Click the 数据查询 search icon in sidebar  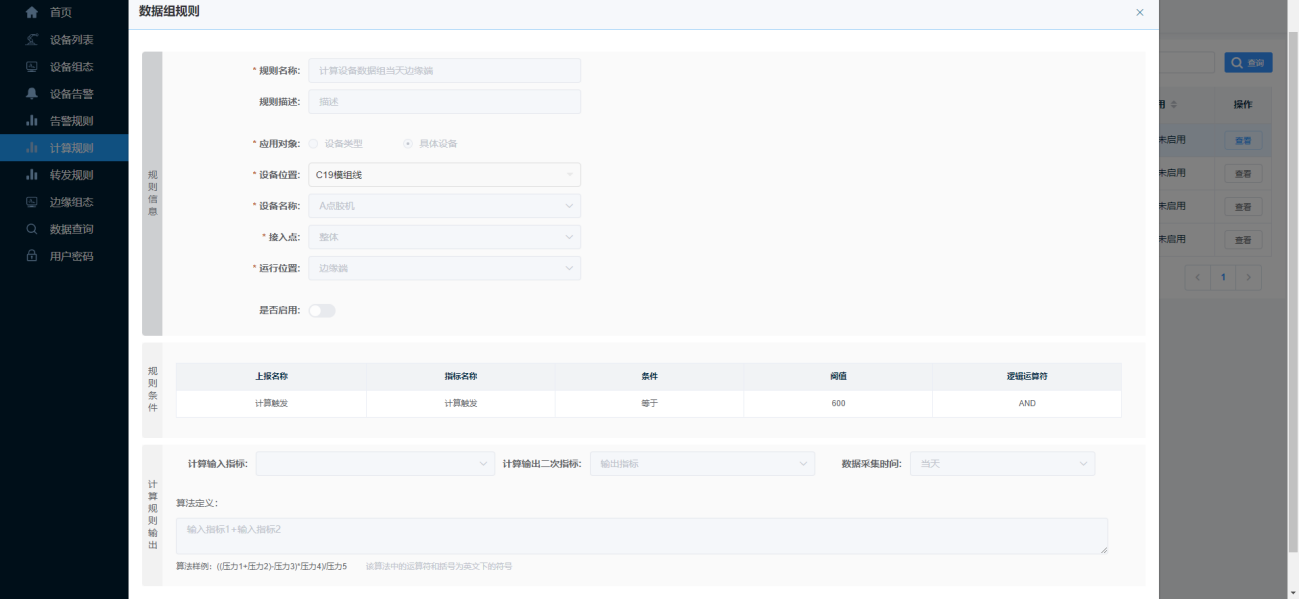[x=32, y=229]
